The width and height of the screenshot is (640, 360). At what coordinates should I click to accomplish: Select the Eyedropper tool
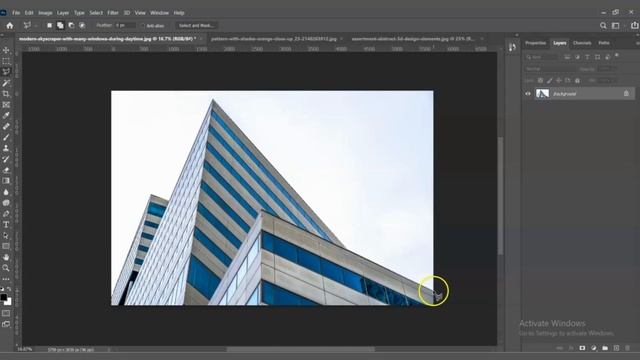pyautogui.click(x=6, y=116)
